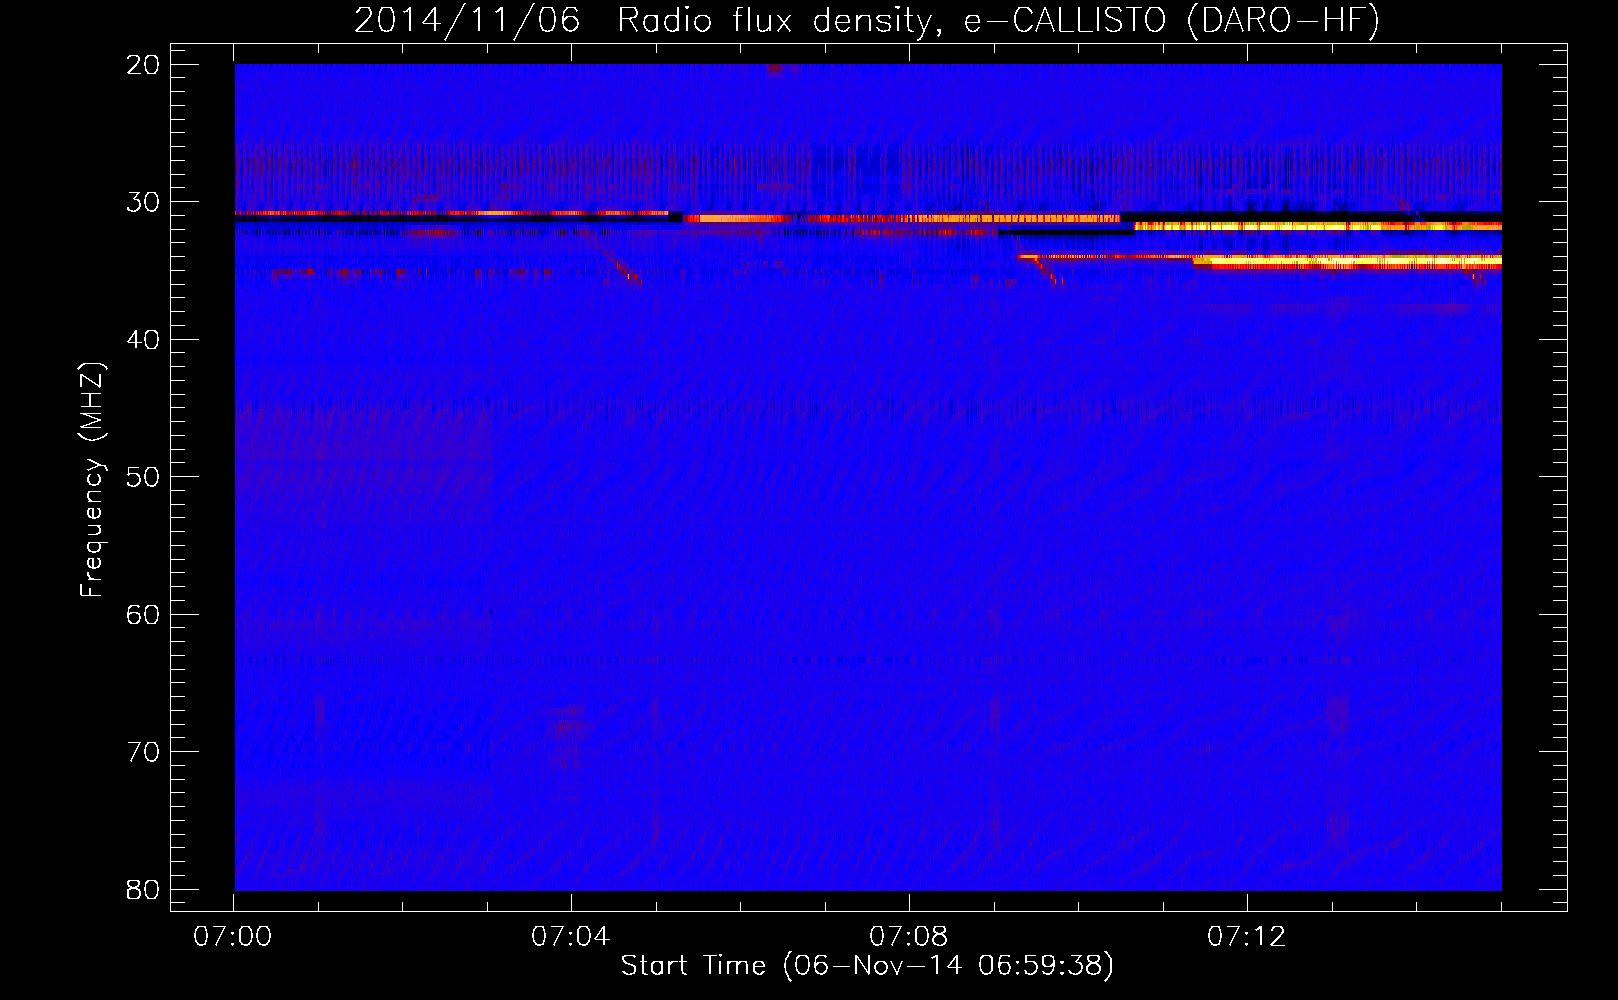Click the 50 frequency tick label
This screenshot has height=1000, width=1618.
tap(143, 477)
